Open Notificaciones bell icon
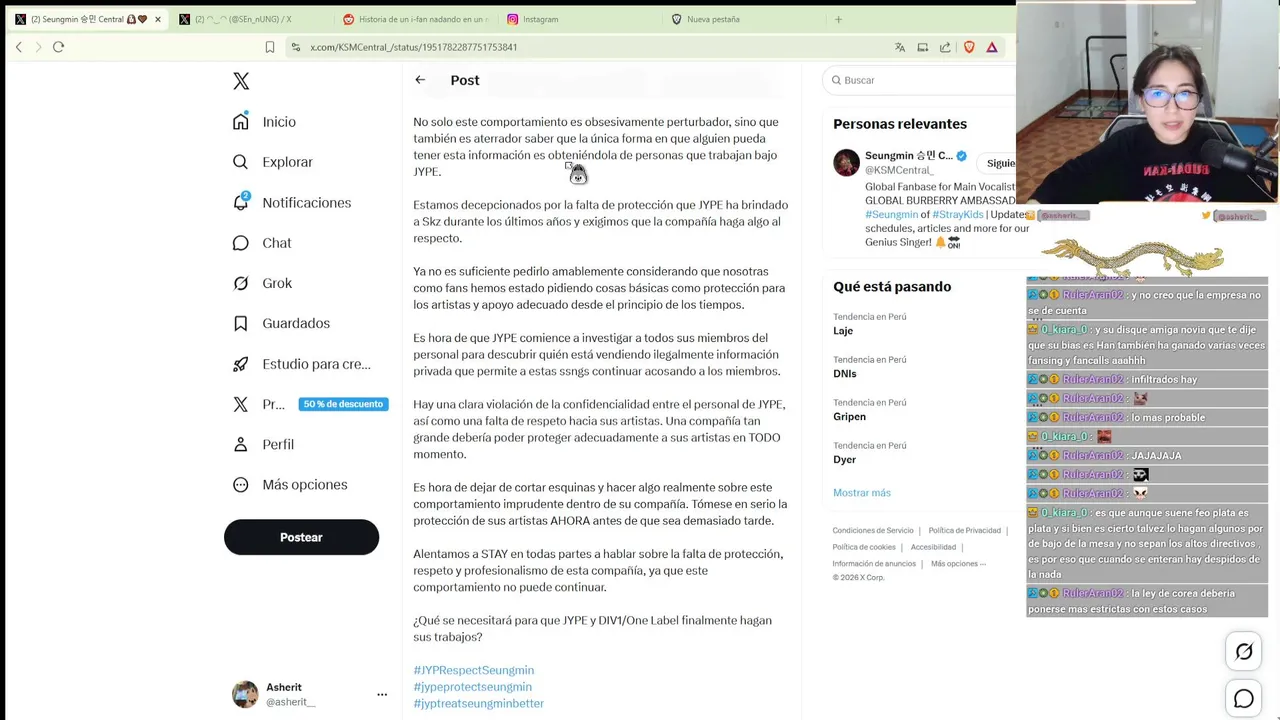The width and height of the screenshot is (1280, 720). click(x=241, y=202)
